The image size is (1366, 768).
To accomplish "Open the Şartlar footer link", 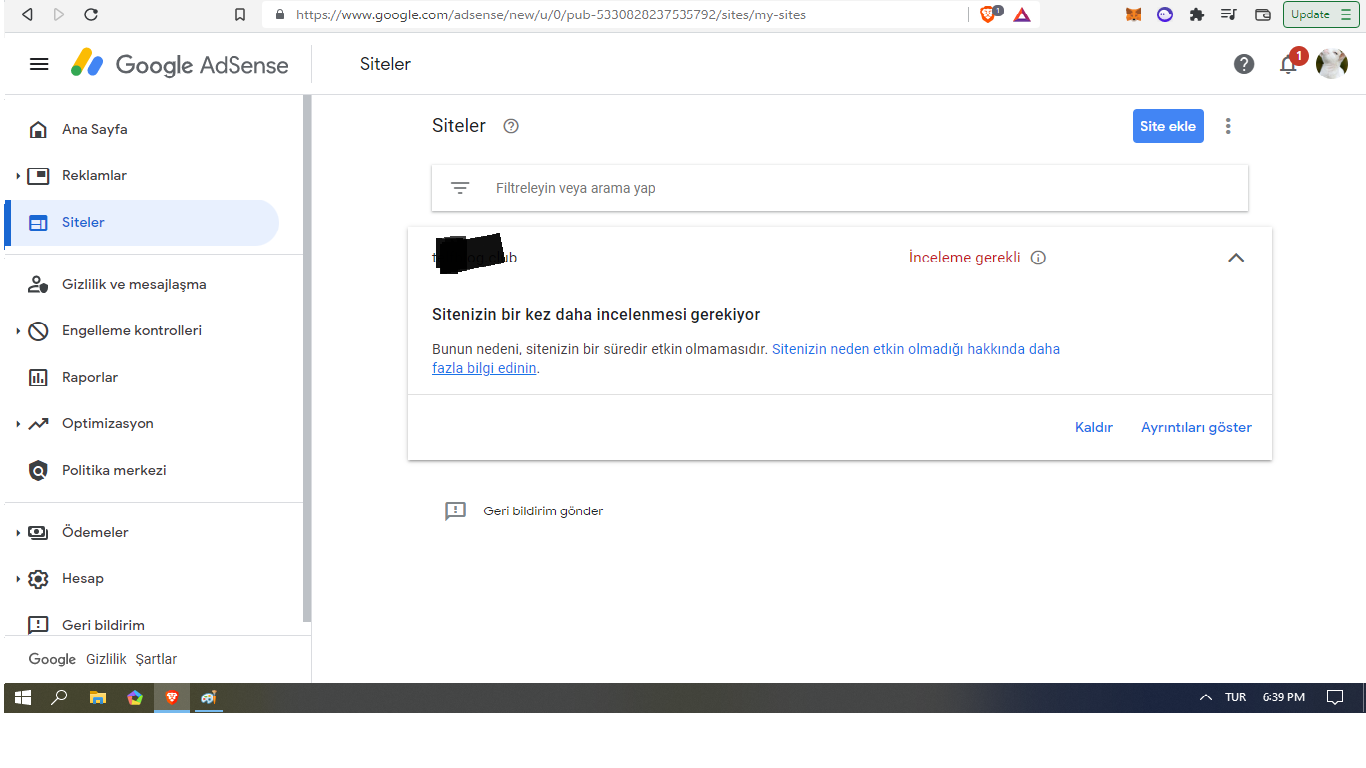I will pos(156,659).
